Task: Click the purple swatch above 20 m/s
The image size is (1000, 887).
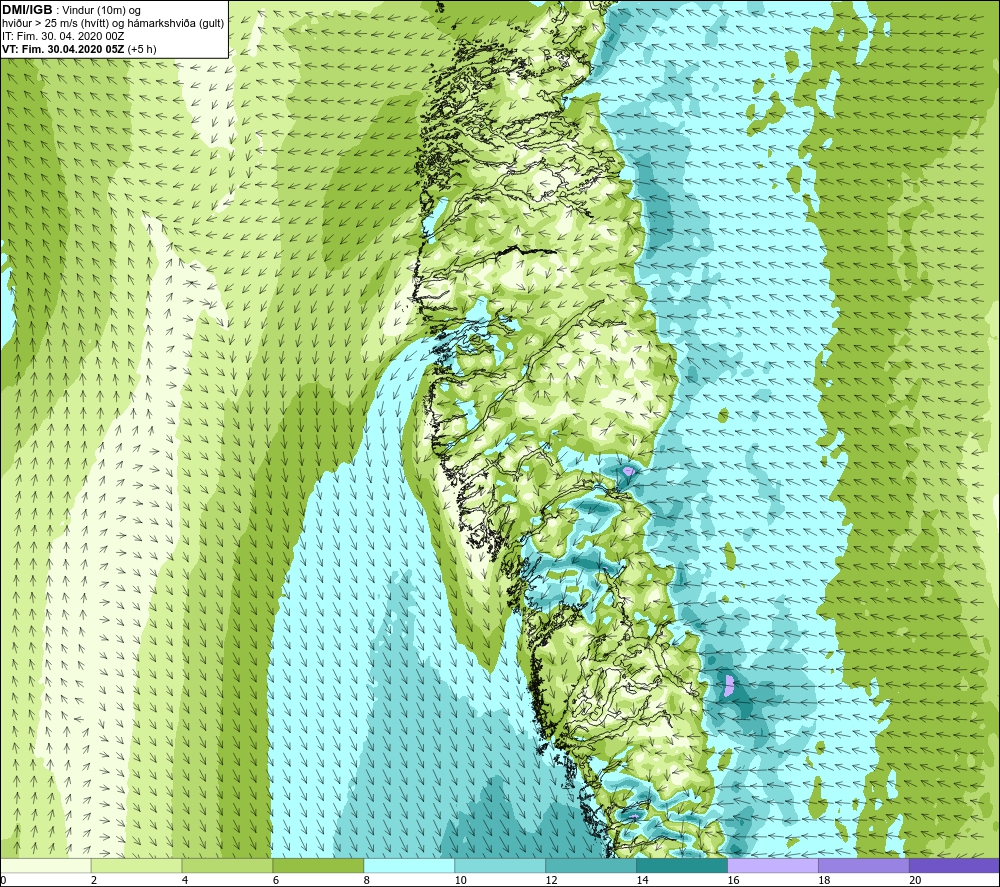Action: tap(954, 865)
